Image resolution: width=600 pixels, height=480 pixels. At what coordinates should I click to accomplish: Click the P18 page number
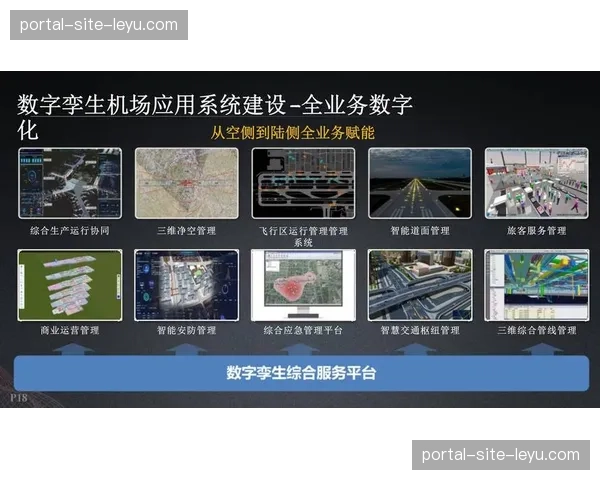click(19, 398)
